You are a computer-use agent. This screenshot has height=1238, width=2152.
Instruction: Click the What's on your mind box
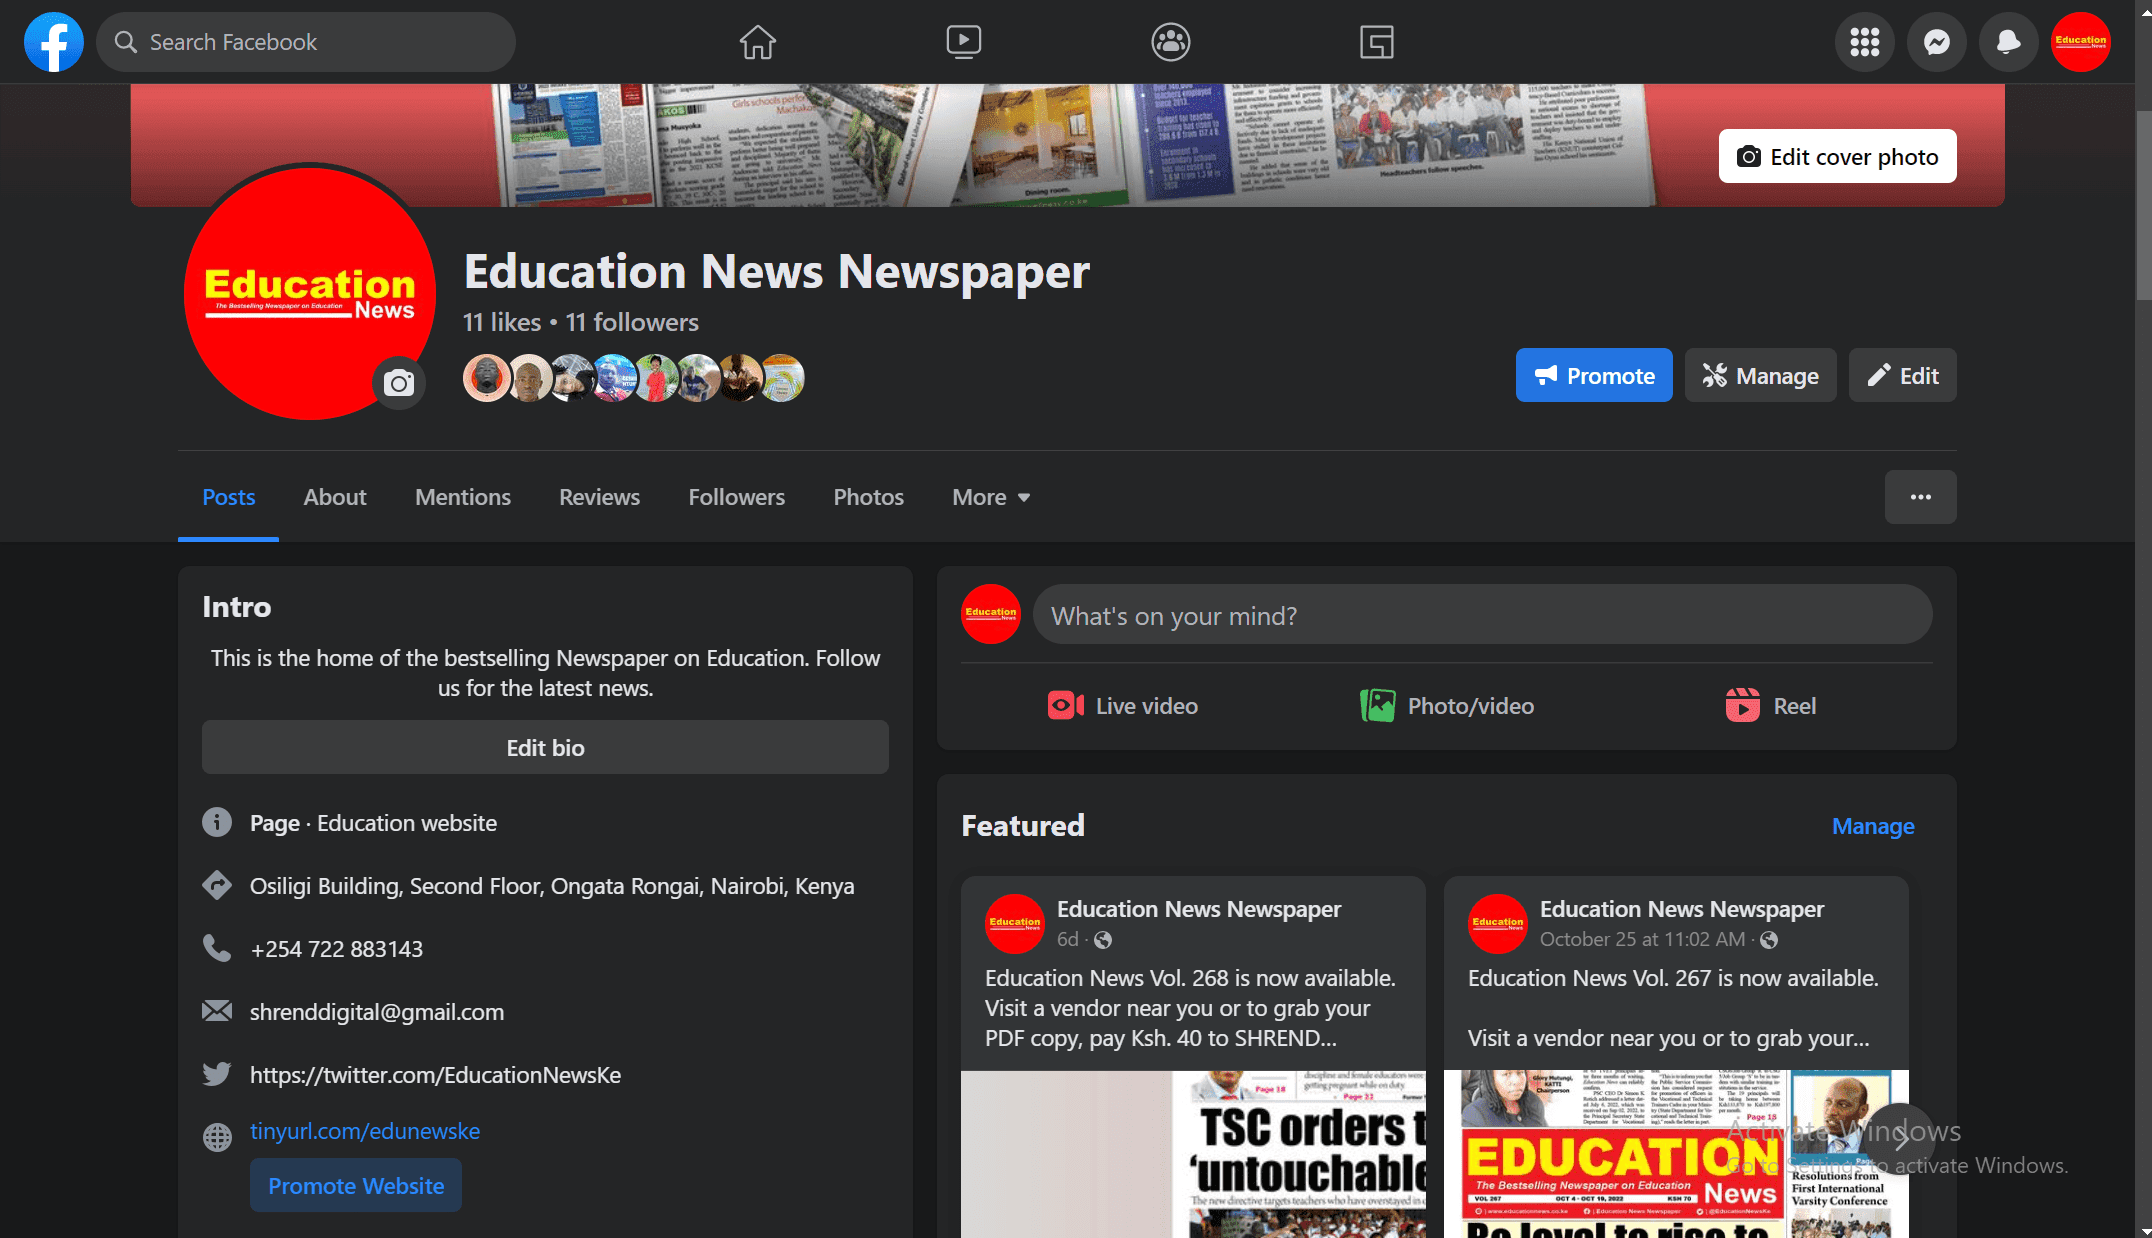point(1482,615)
